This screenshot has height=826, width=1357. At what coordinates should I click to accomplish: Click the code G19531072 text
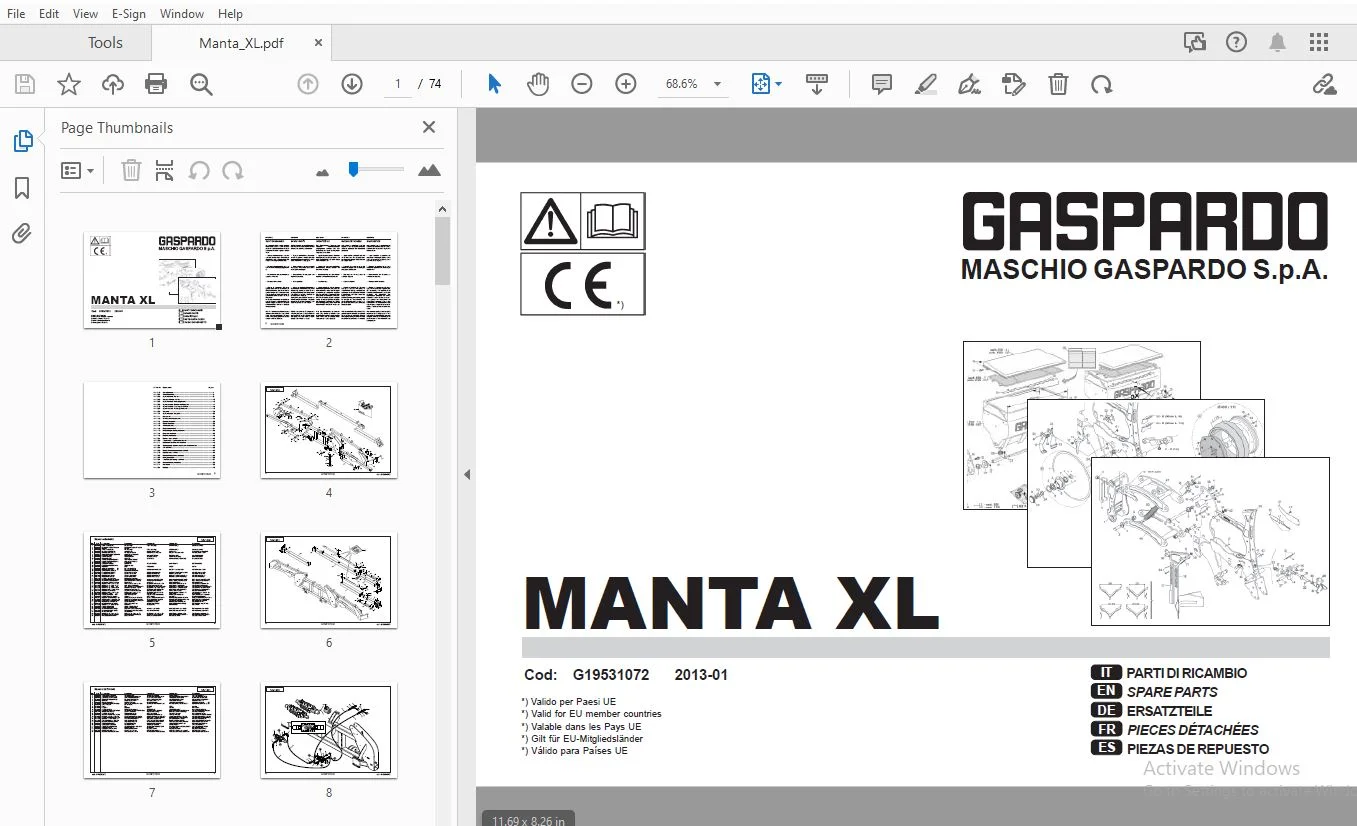pyautogui.click(x=611, y=675)
